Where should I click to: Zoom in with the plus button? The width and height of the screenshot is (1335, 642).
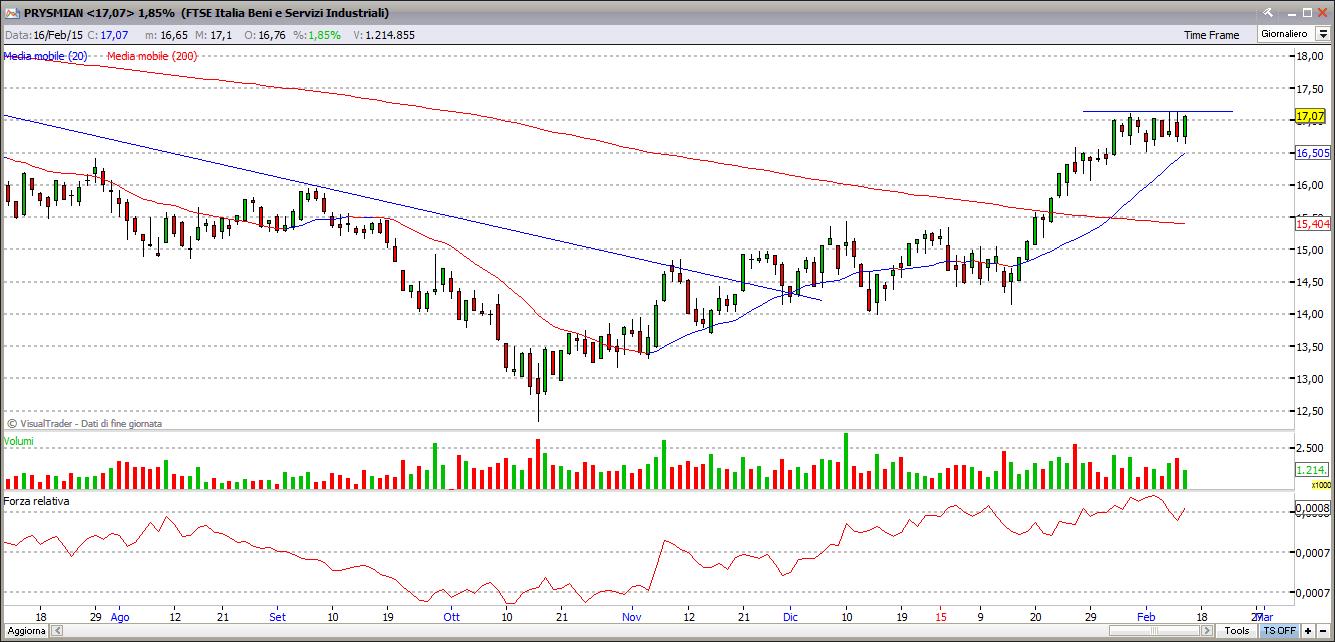tap(1308, 631)
